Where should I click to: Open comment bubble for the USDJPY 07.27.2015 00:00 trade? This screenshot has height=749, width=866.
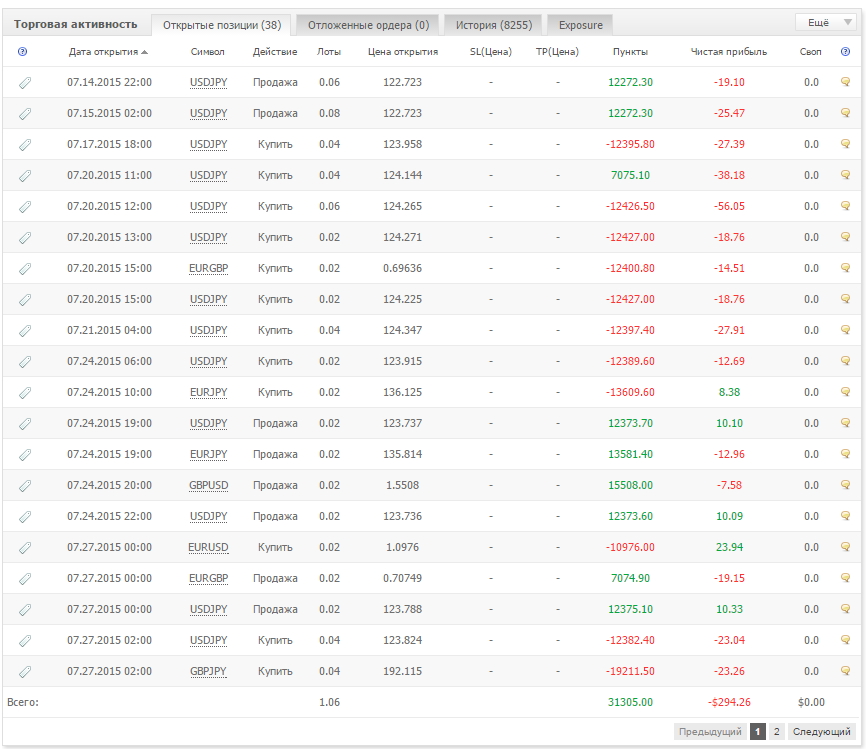point(845,609)
